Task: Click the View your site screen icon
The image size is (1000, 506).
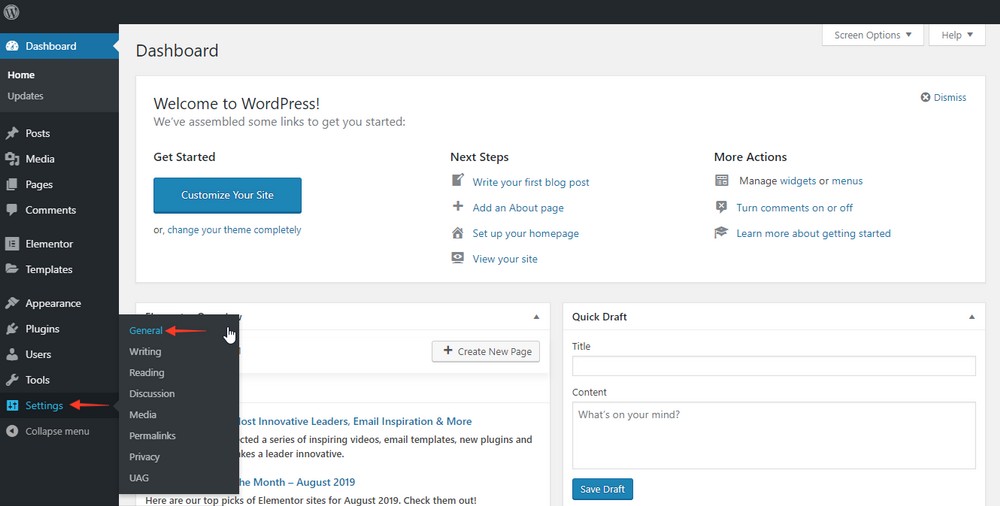Action: [457, 258]
